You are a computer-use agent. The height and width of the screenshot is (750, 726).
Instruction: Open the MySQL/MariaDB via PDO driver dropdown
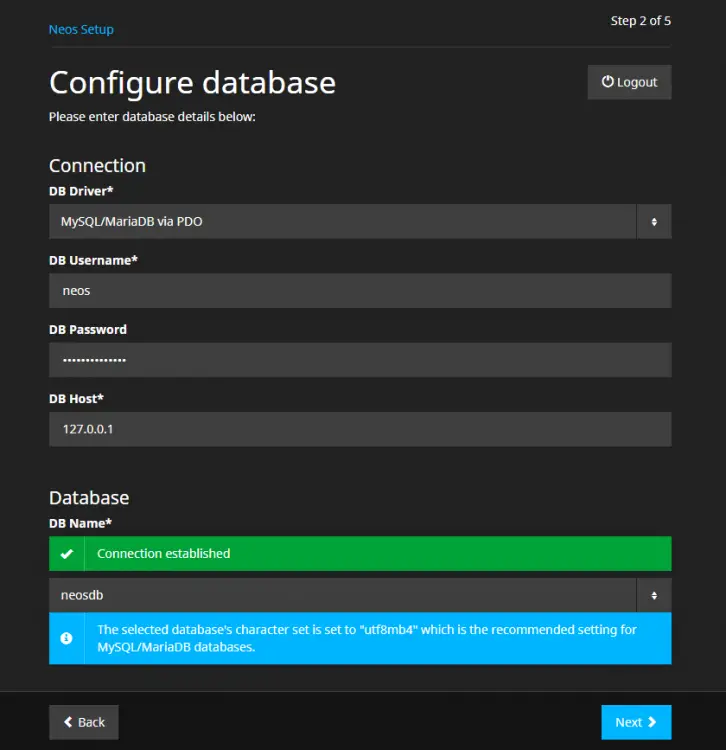[342, 222]
